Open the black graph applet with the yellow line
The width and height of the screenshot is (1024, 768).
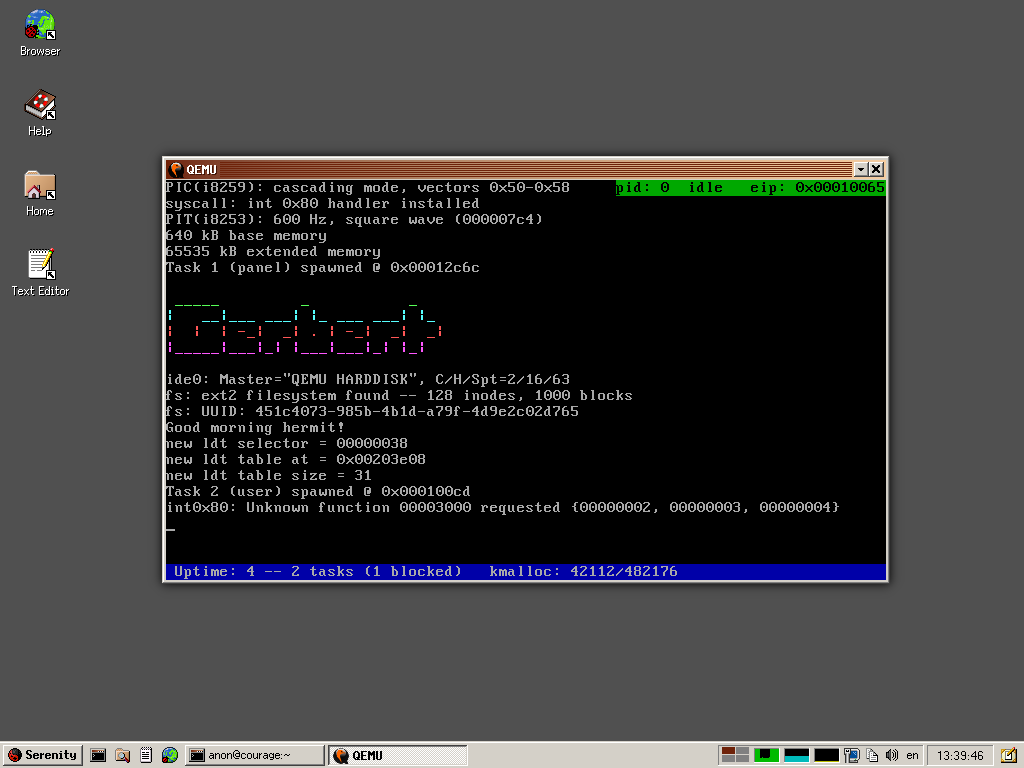coord(826,756)
